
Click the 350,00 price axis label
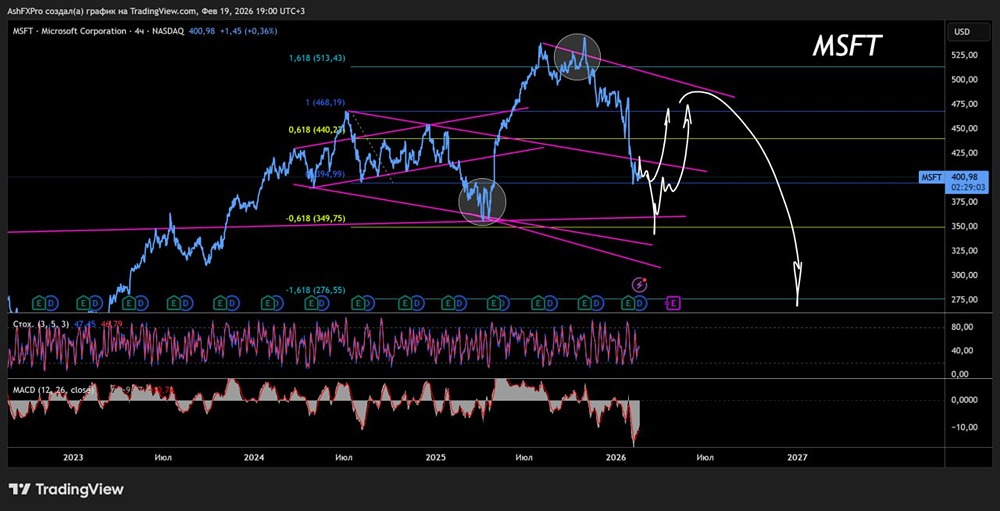(x=964, y=226)
